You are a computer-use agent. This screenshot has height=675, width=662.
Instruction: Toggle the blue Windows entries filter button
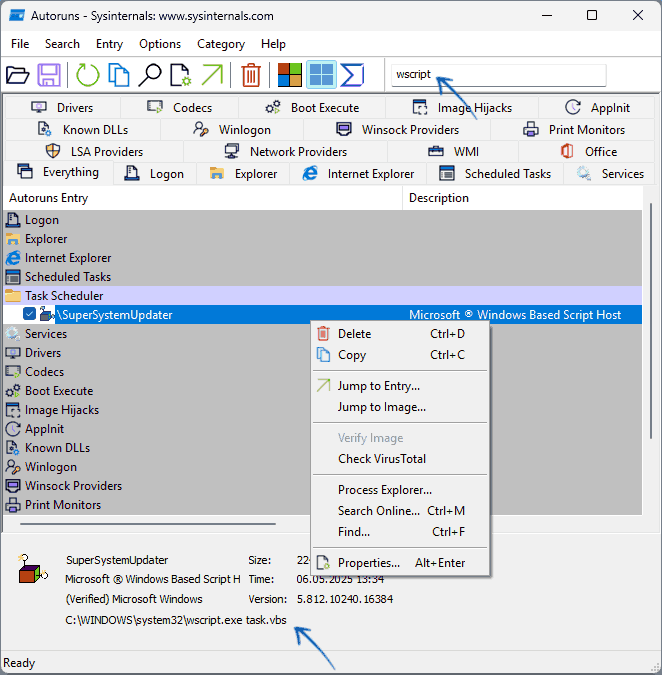(x=321, y=75)
